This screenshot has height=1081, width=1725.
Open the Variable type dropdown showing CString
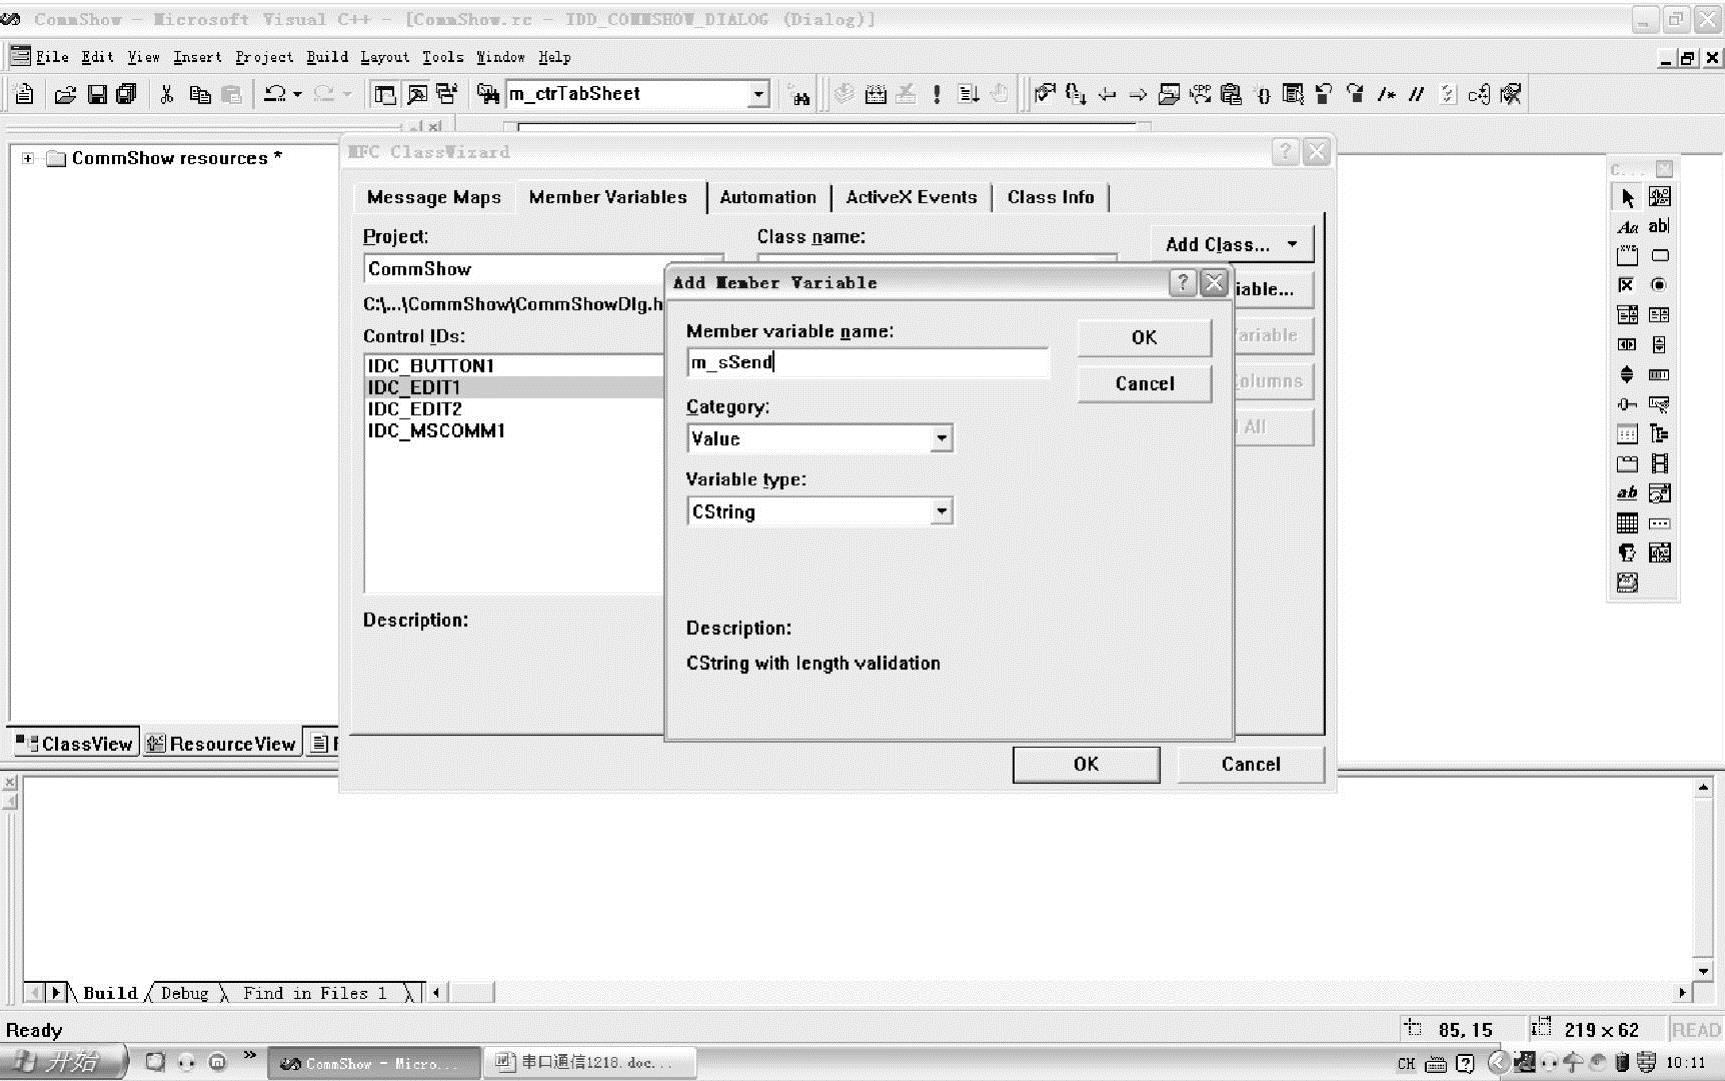pos(941,511)
